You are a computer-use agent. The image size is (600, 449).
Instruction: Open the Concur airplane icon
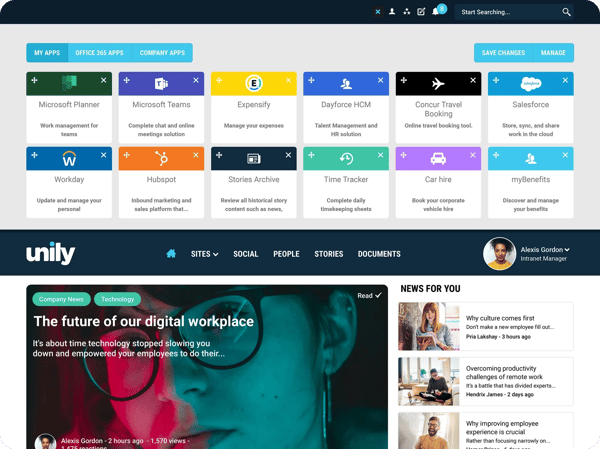438,83
